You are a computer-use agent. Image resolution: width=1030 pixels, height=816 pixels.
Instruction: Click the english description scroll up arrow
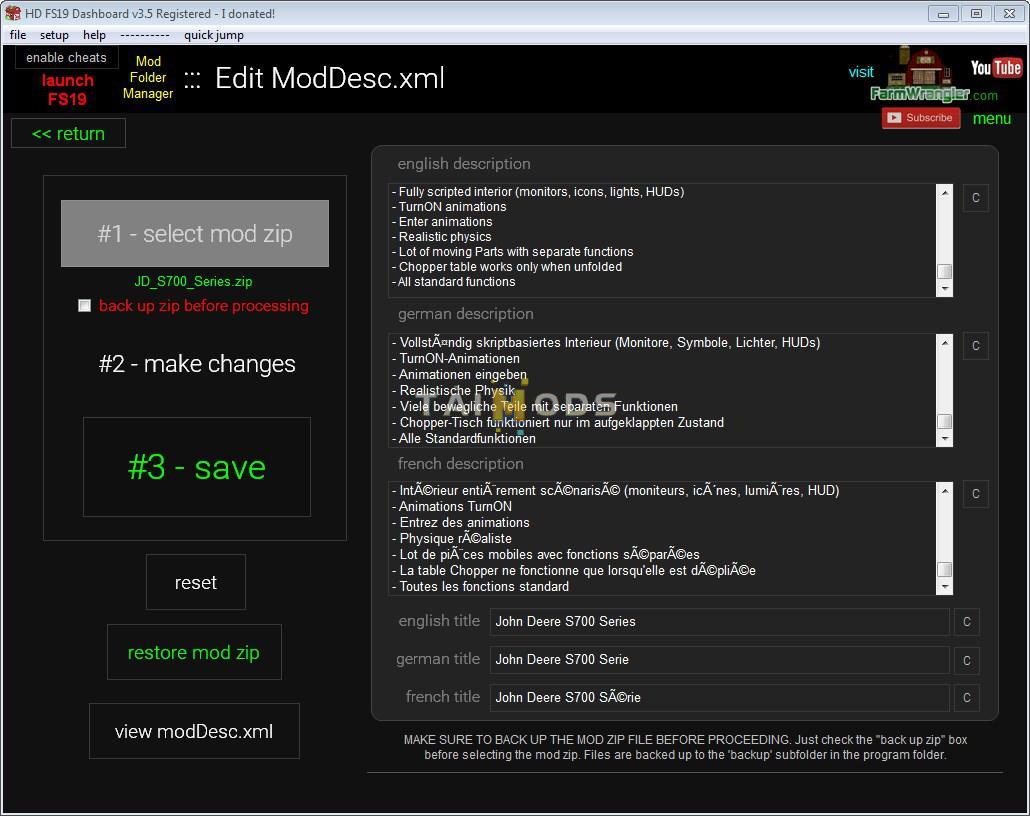pos(945,193)
